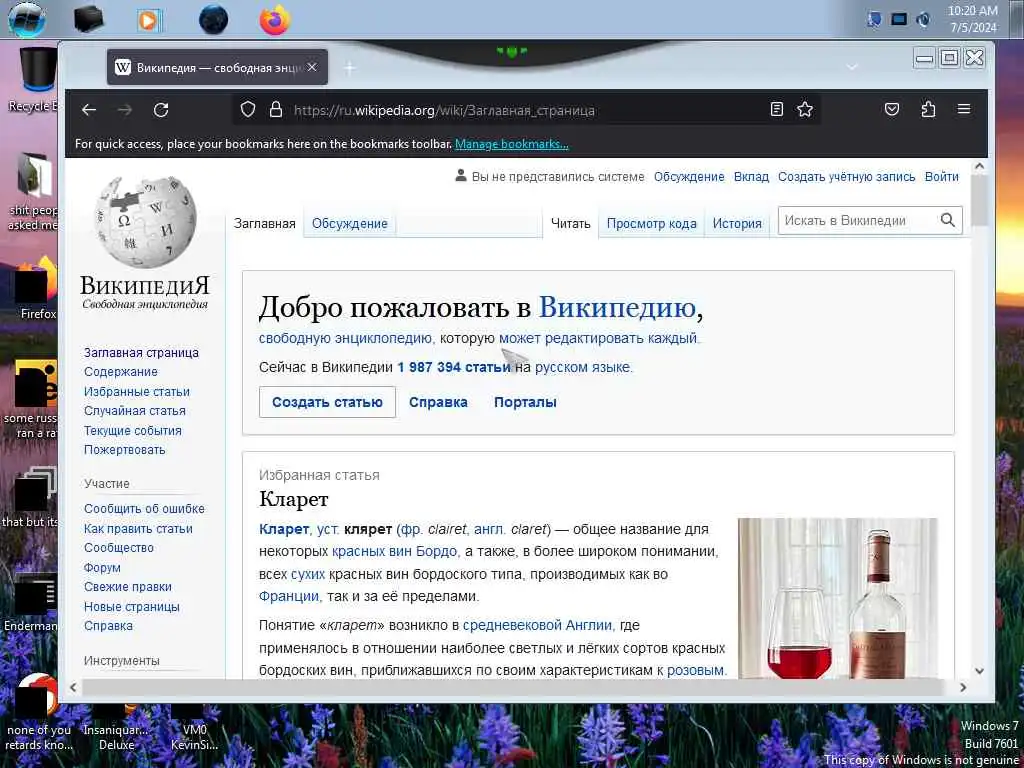Open the VM0 KevinSi desktop shortcut
The image size is (1024, 768).
(194, 728)
